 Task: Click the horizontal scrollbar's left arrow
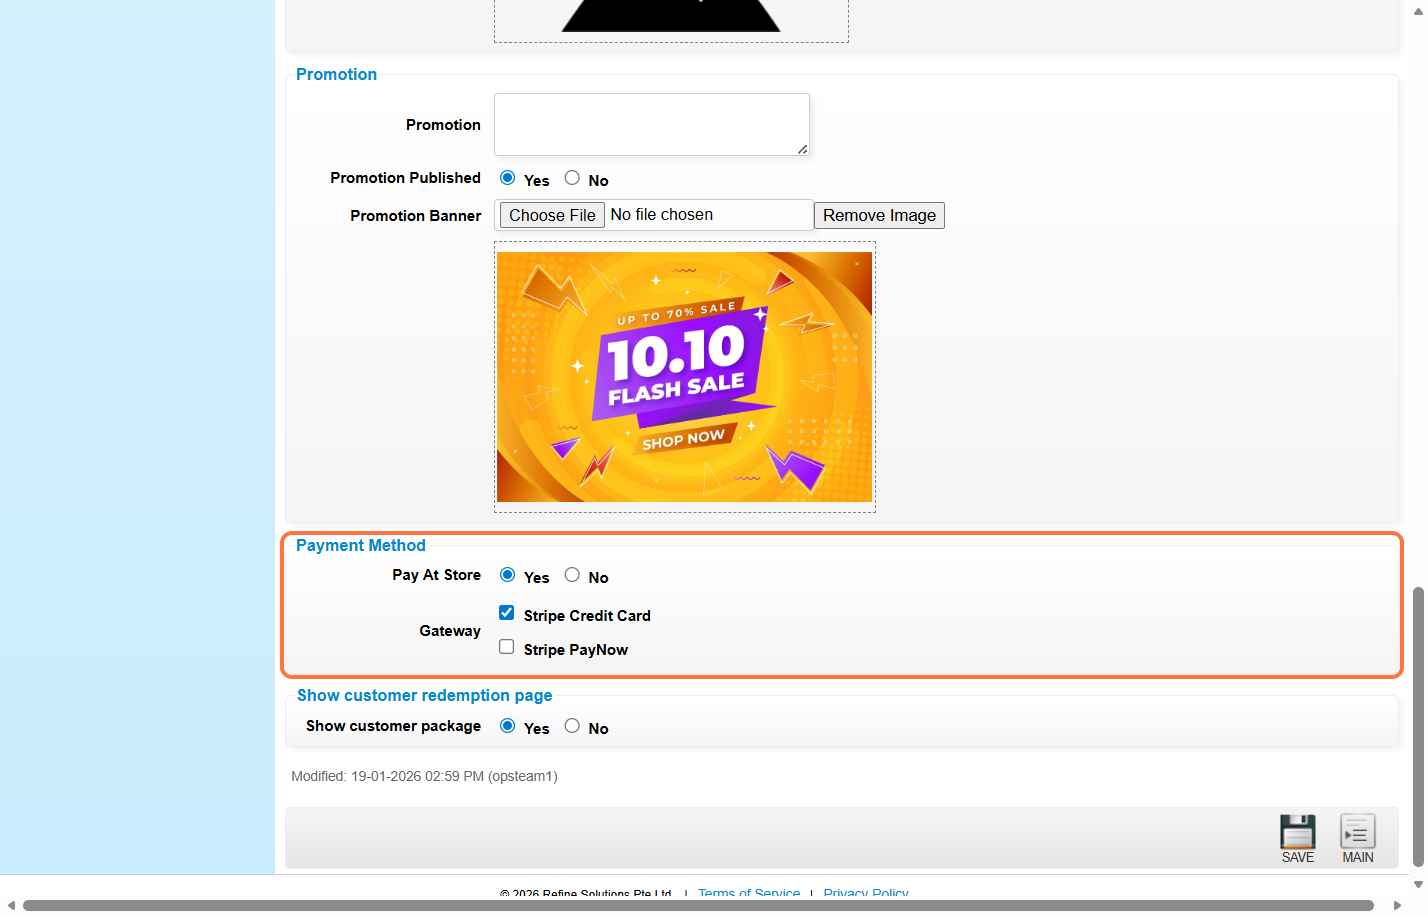tap(11, 906)
